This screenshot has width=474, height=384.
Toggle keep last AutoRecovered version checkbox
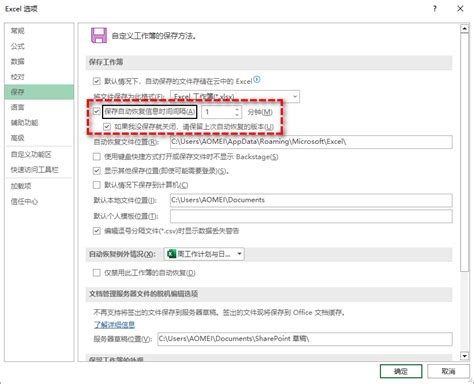[x=107, y=127]
